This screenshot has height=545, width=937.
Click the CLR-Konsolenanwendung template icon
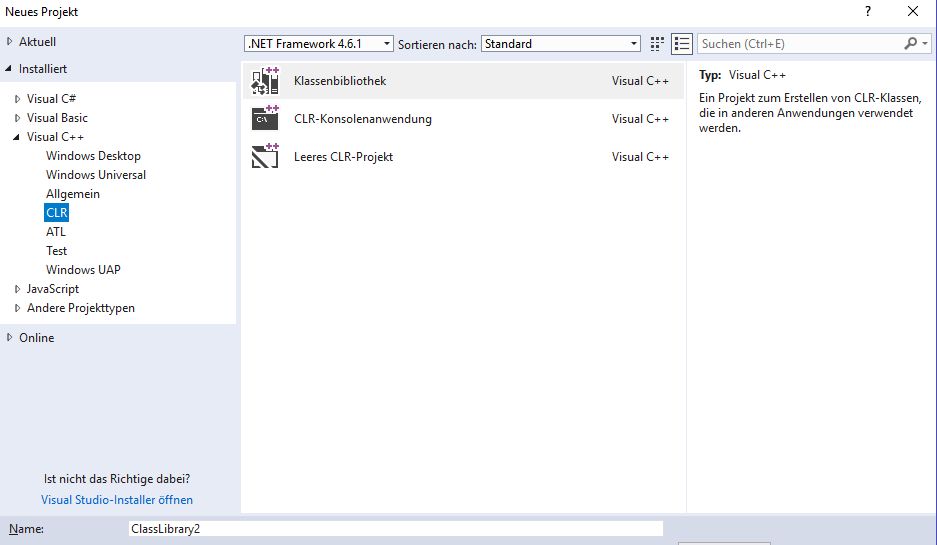265,118
